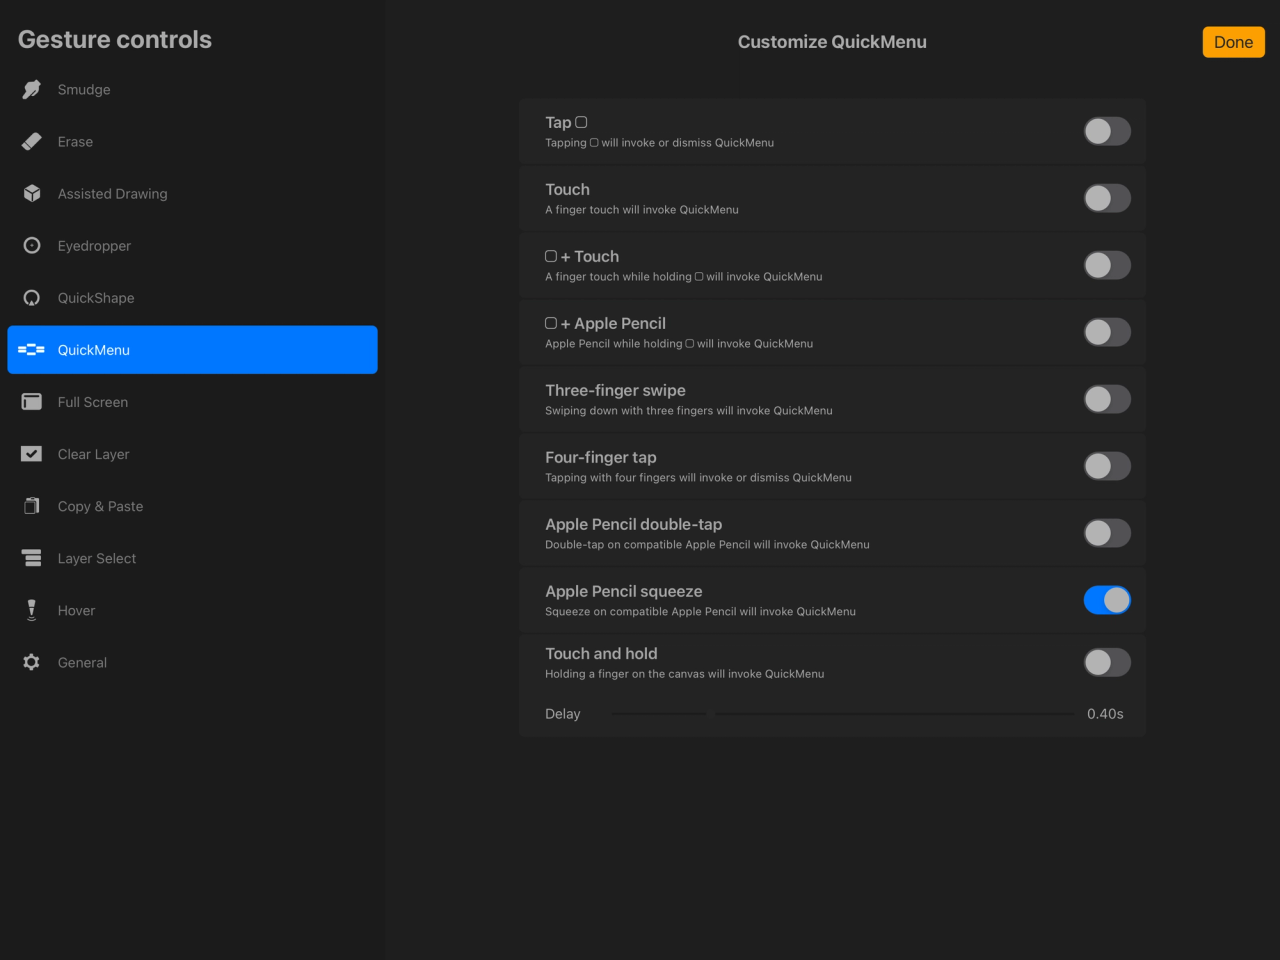Switch on the Three-finger swipe toggle
The width and height of the screenshot is (1280, 960).
tap(1107, 399)
